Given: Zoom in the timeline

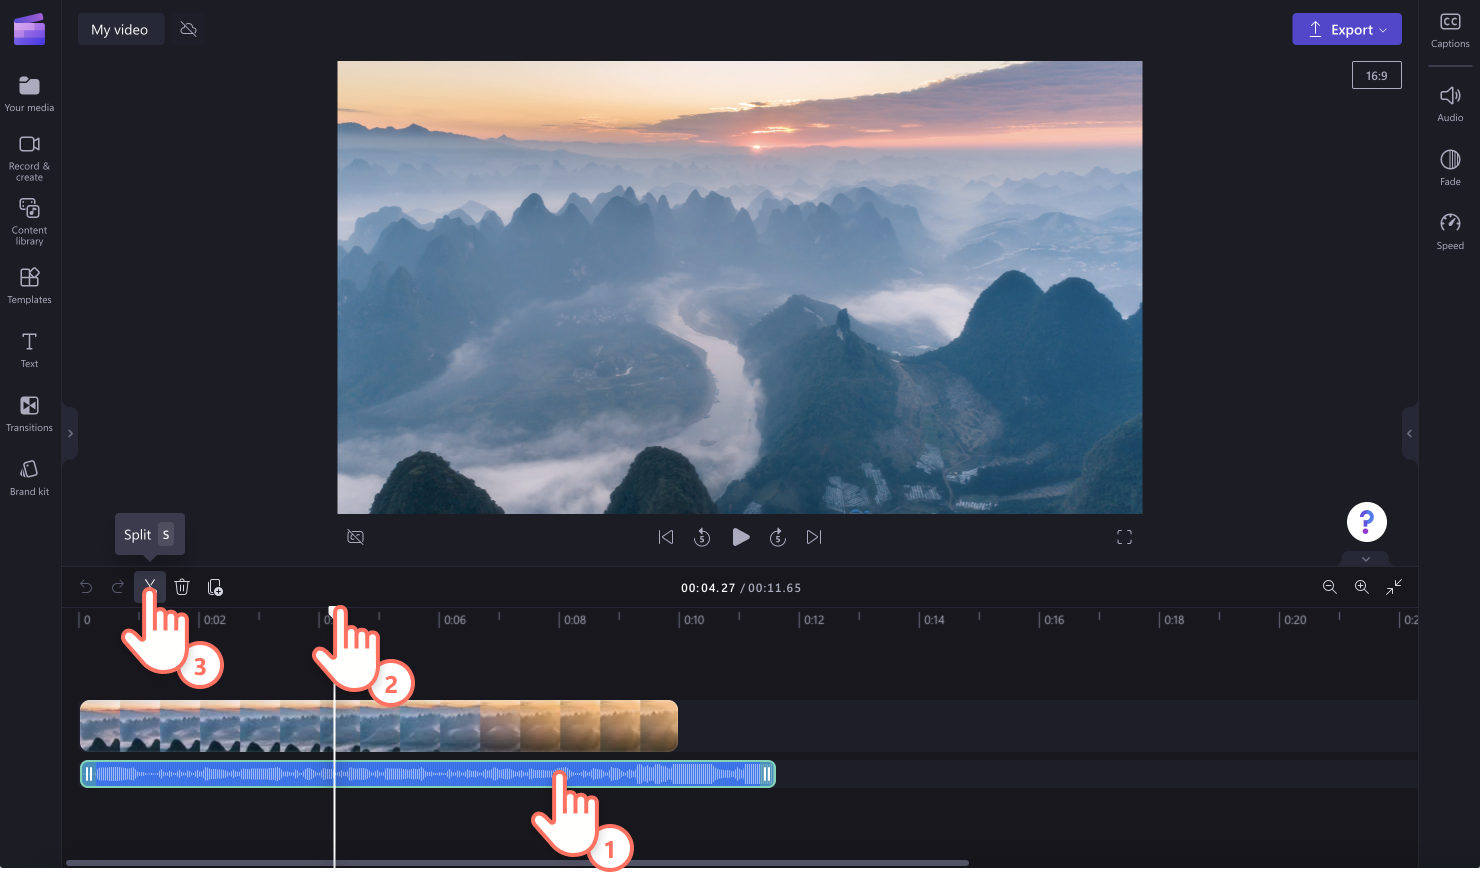Looking at the screenshot, I should click(x=1362, y=587).
